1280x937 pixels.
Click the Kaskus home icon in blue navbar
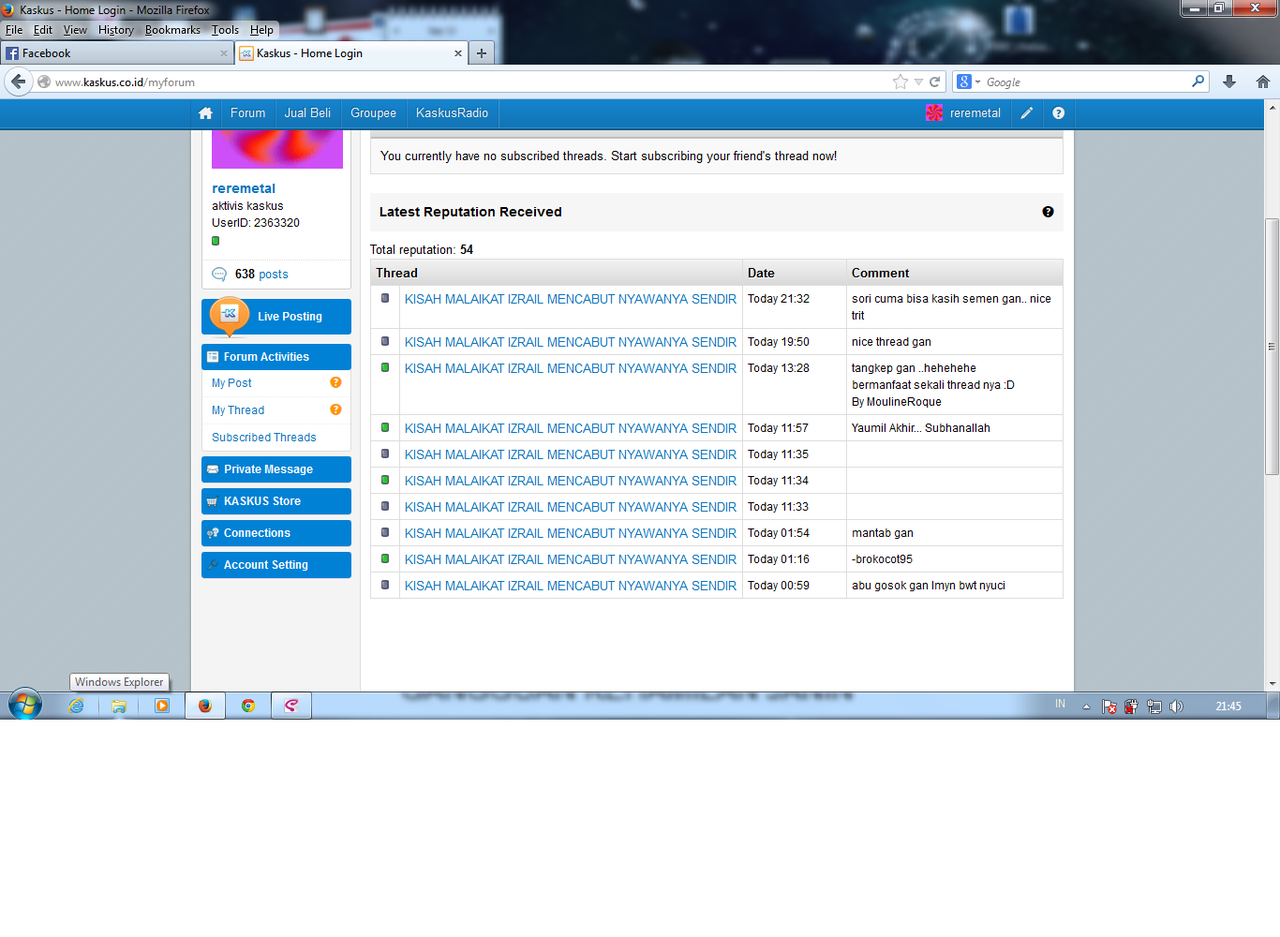pyautogui.click(x=205, y=113)
